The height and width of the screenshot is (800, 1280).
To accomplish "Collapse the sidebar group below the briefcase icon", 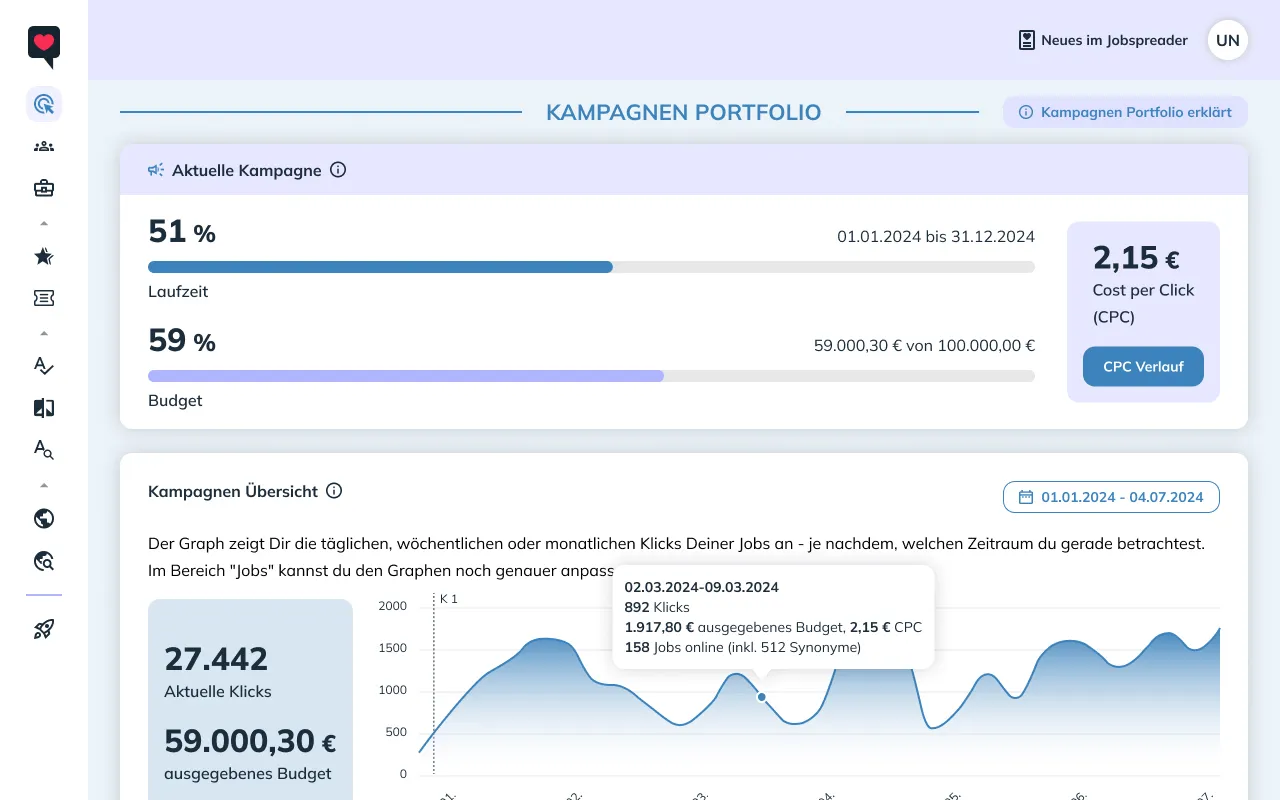I will click(x=44, y=223).
